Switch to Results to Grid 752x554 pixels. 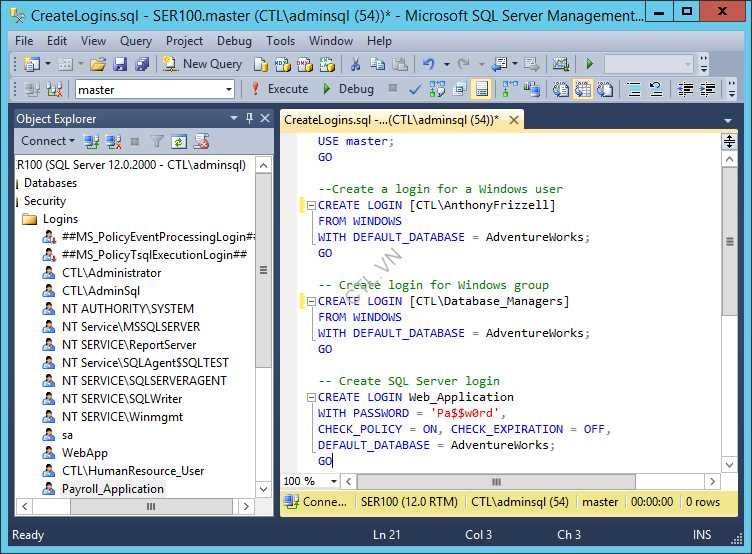tap(583, 89)
